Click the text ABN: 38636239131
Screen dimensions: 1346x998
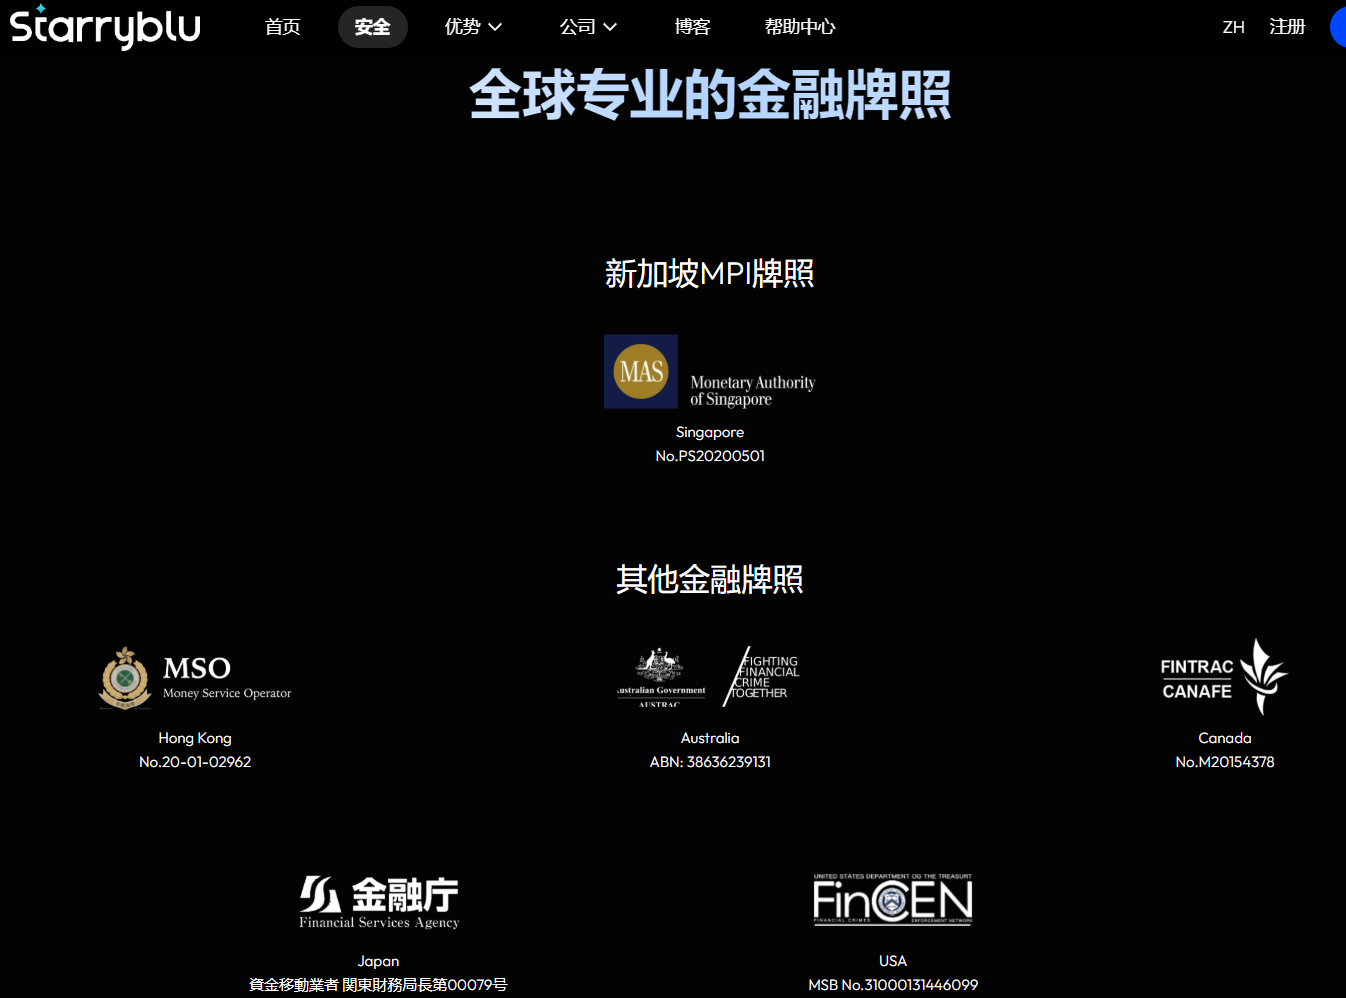pos(710,762)
